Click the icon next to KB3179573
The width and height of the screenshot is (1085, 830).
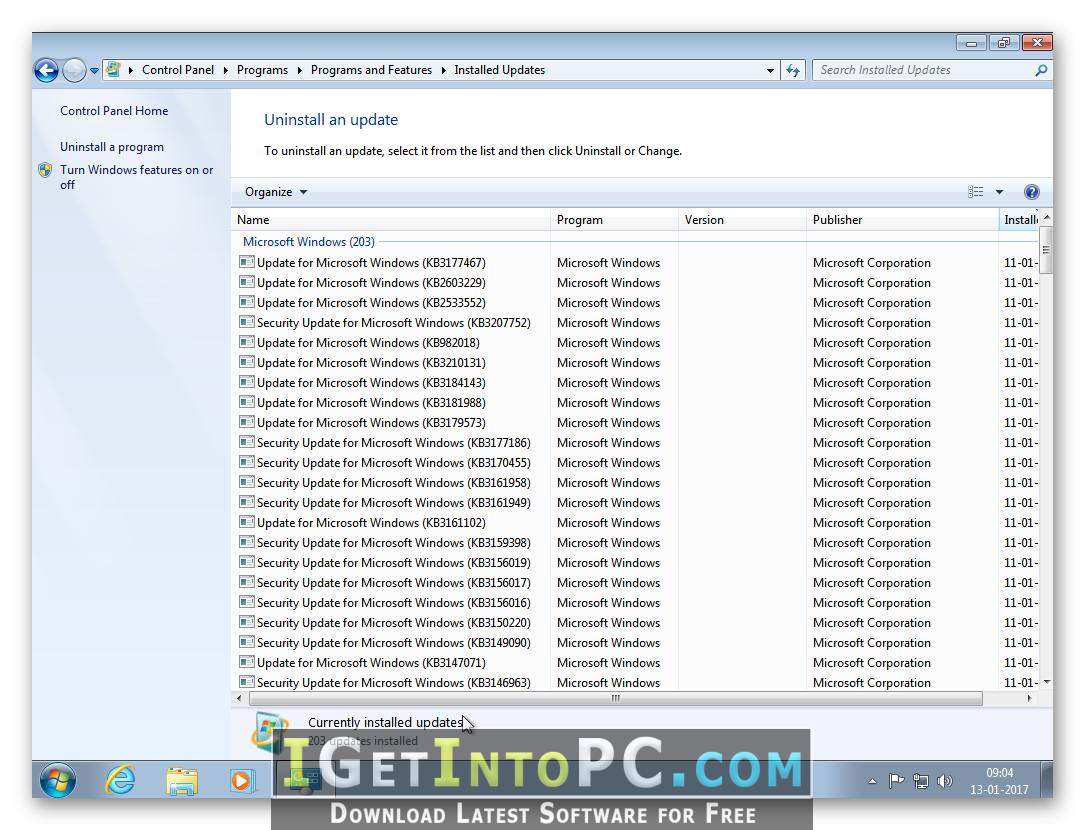pyautogui.click(x=246, y=422)
